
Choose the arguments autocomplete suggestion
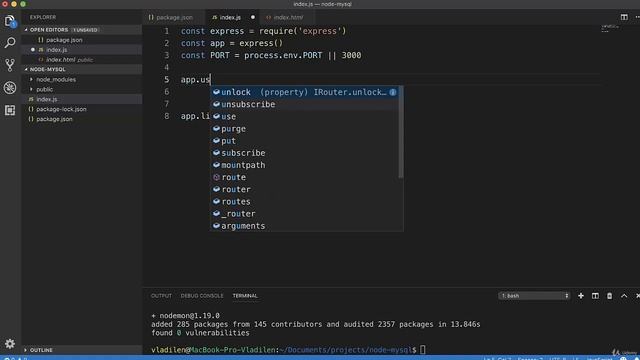click(304, 226)
